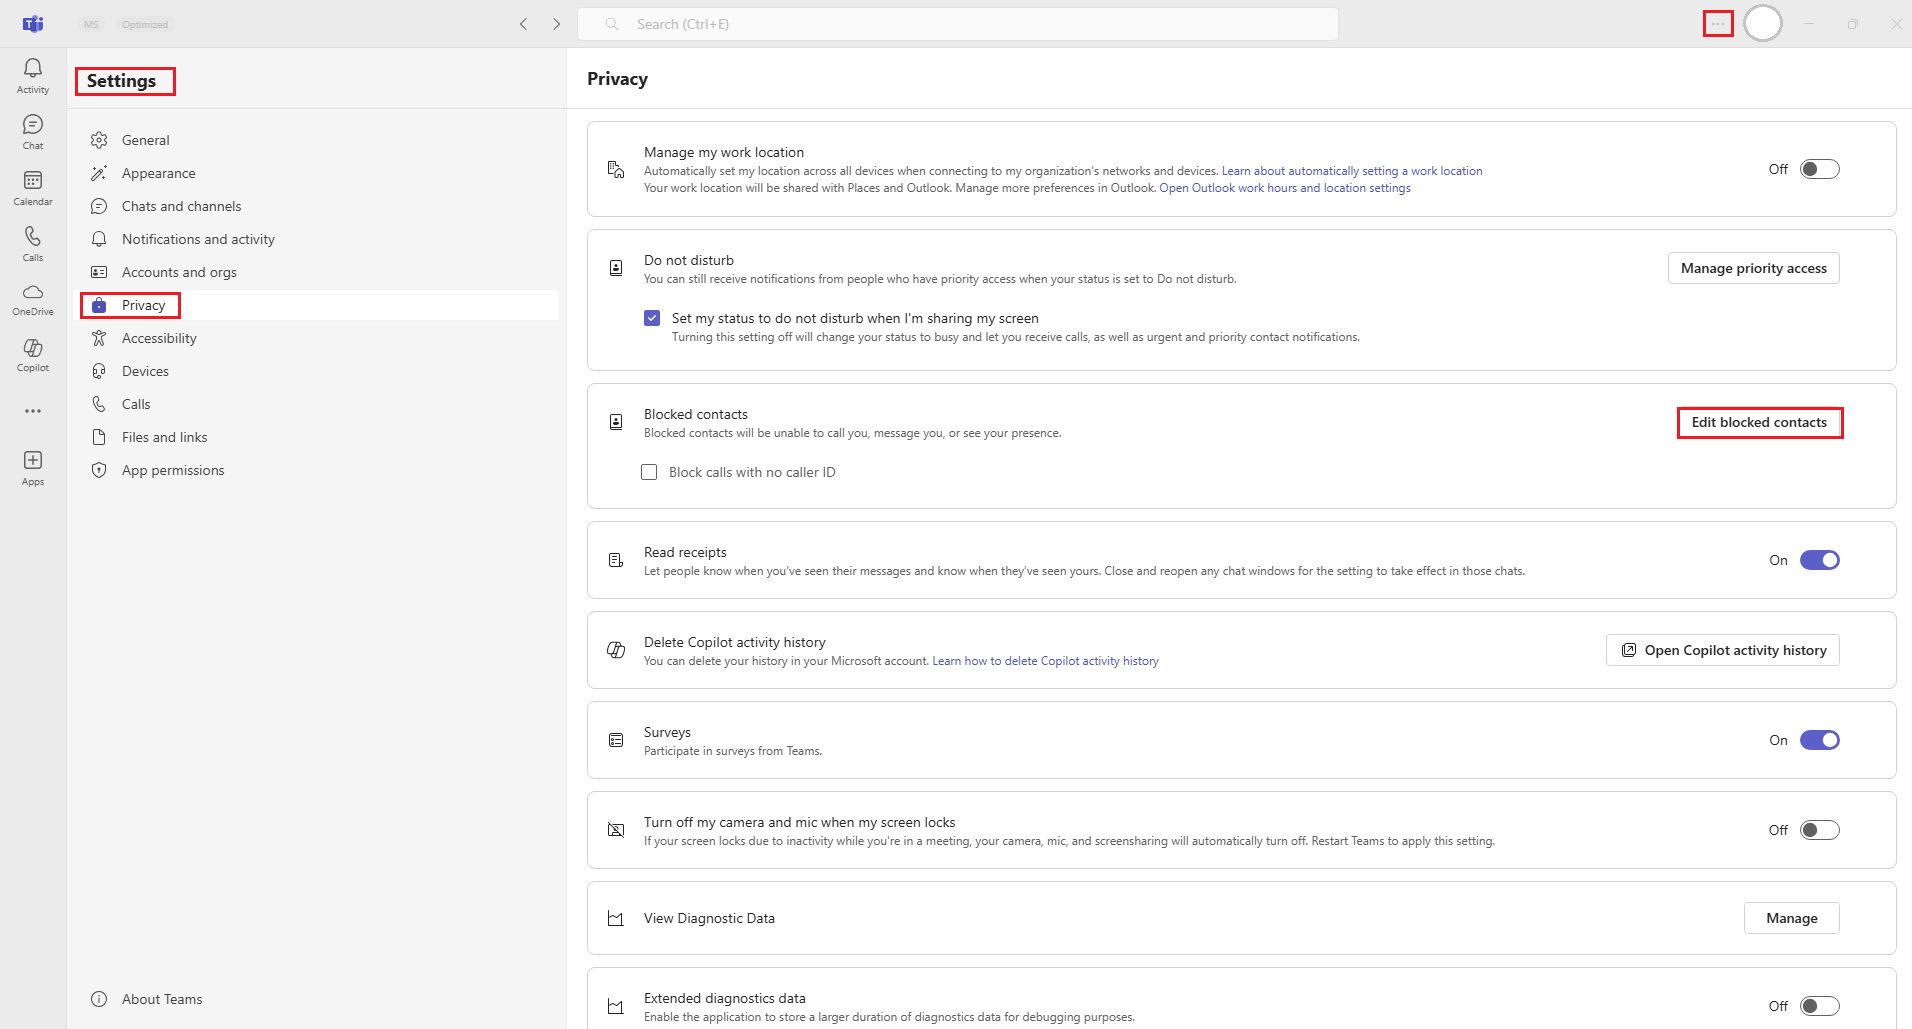Open the Activity feed icon
1912x1029 pixels.
coord(33,75)
